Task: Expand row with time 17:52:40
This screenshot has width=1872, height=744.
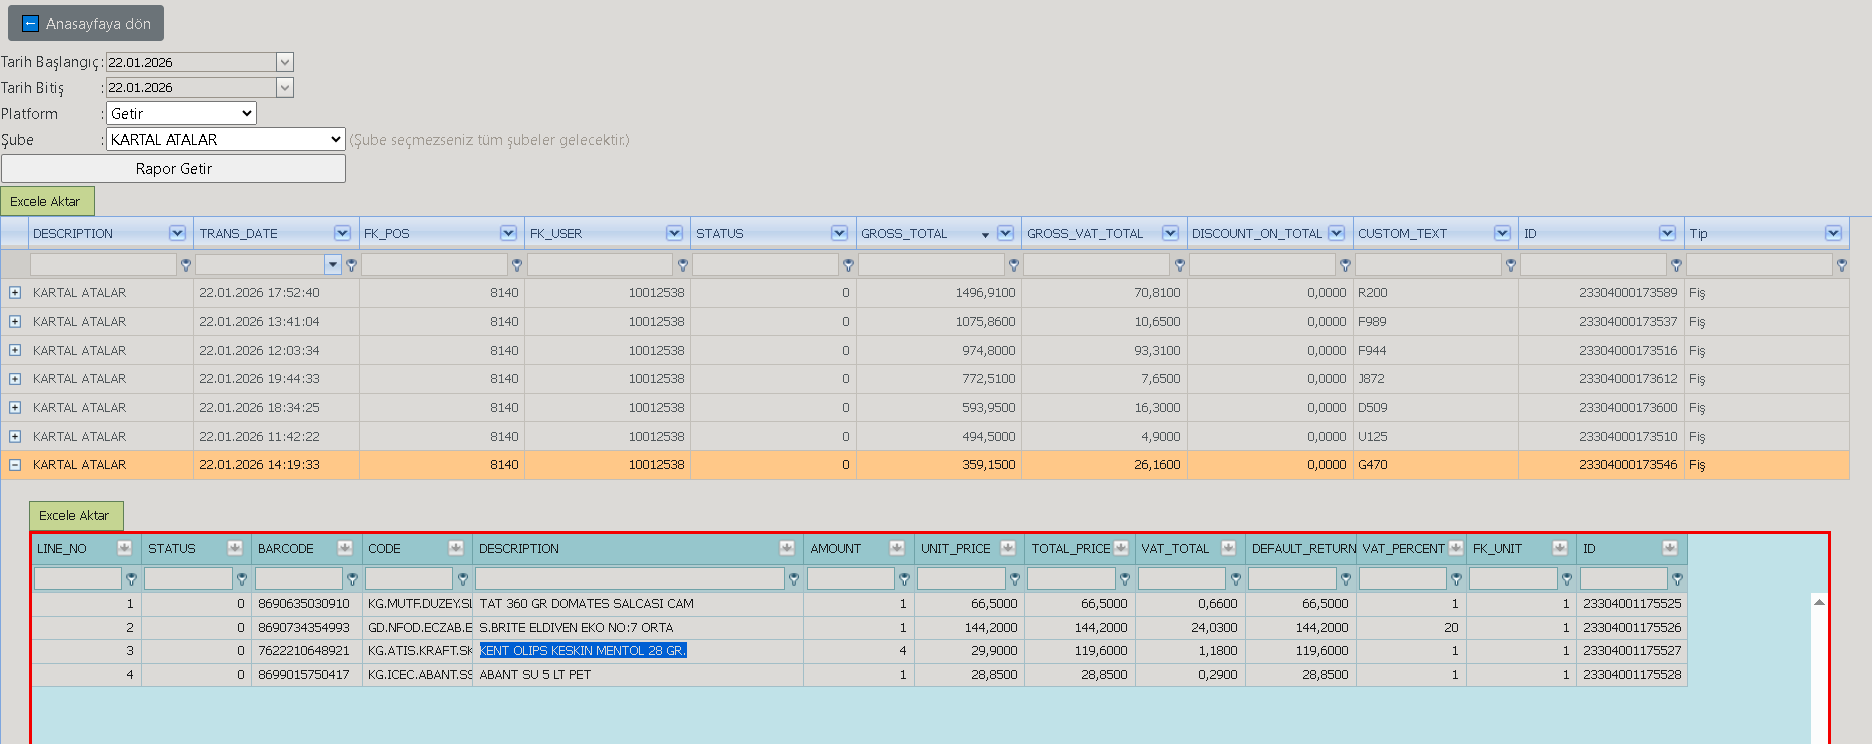Action: [x=15, y=293]
